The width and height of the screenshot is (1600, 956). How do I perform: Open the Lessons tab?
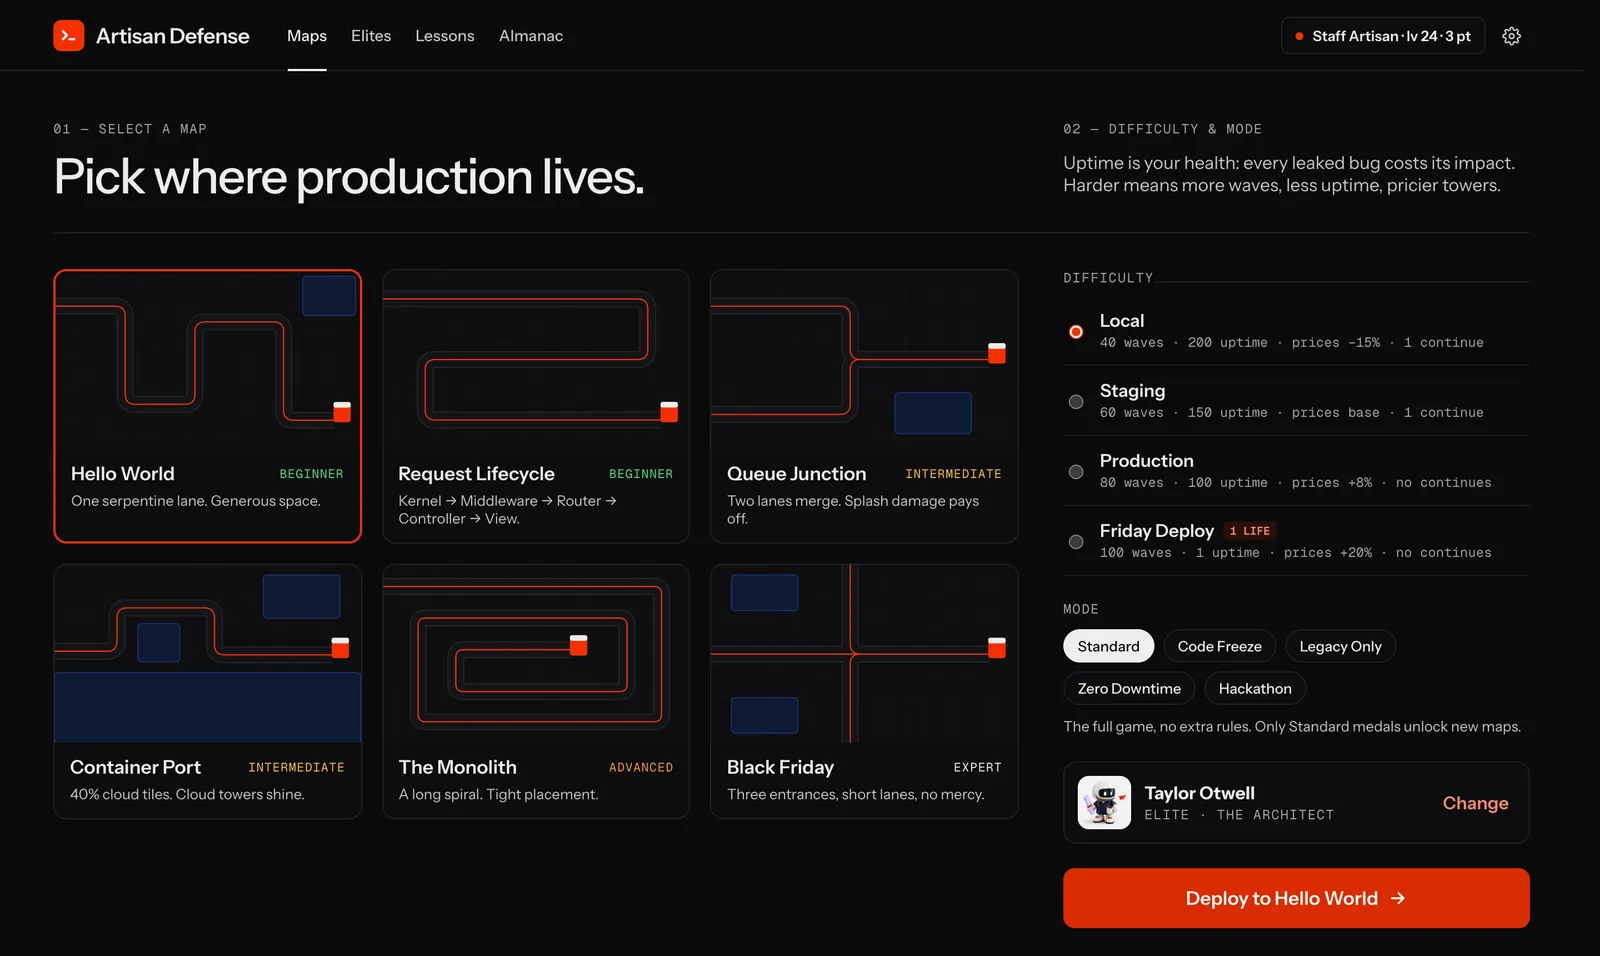[445, 36]
